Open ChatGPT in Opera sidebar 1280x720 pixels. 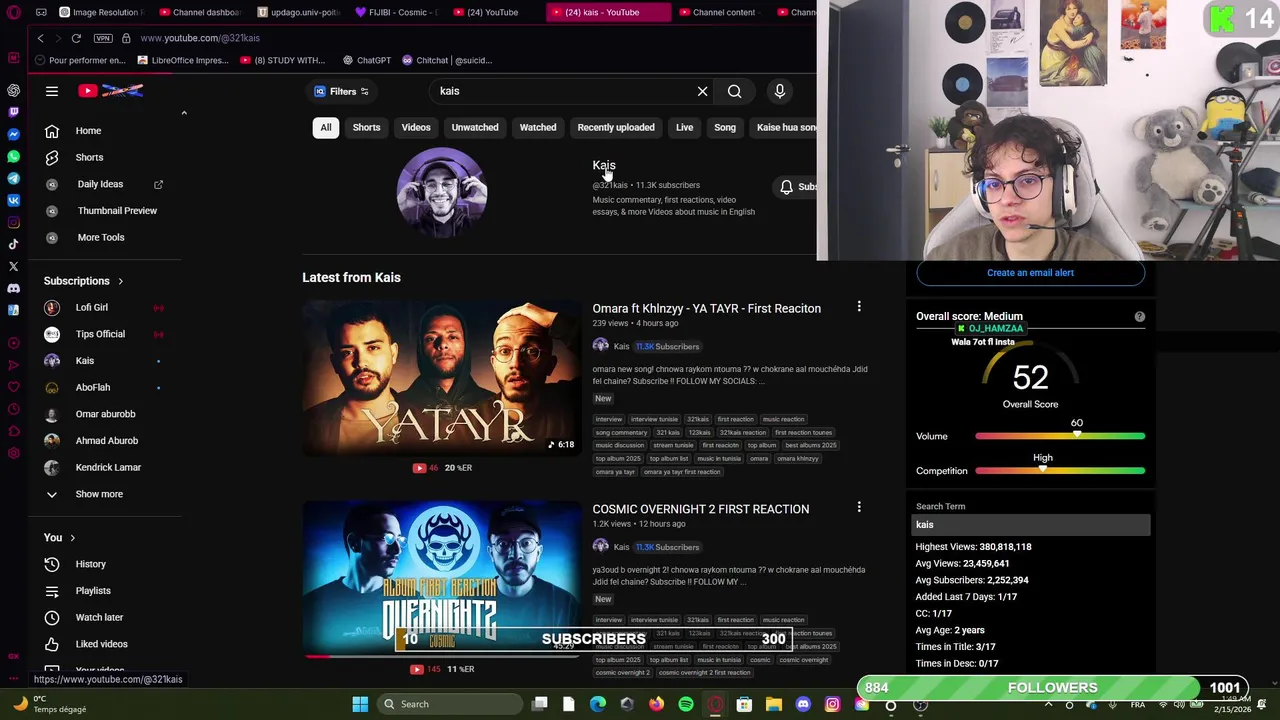click(13, 90)
